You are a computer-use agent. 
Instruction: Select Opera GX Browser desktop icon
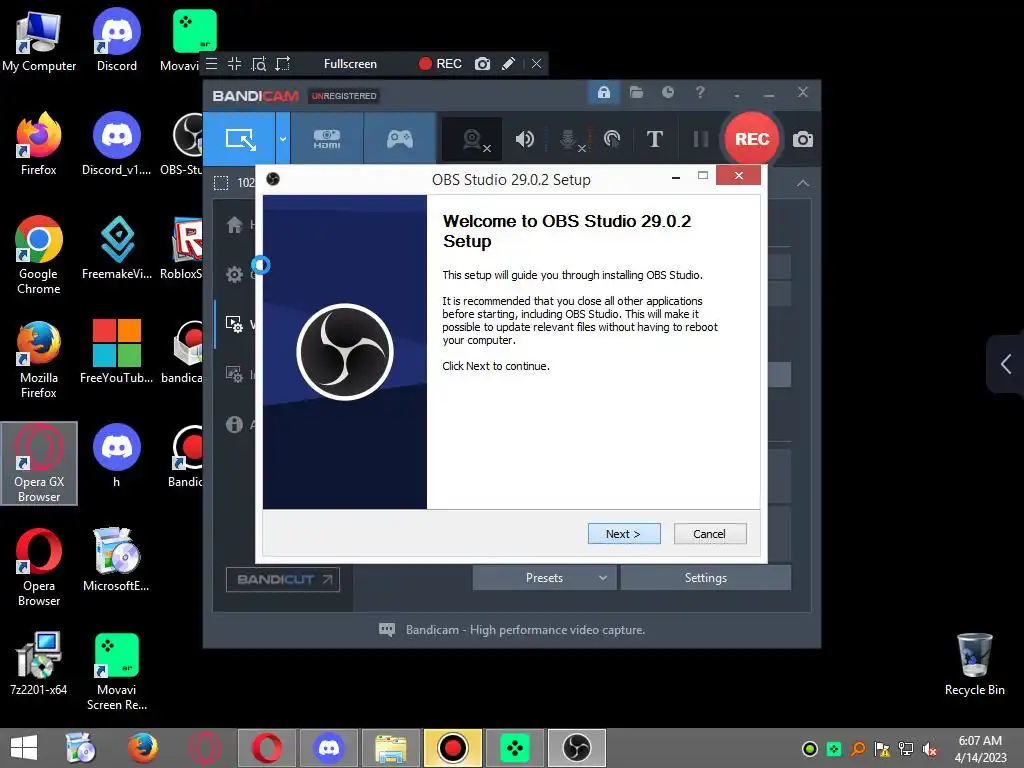39,464
